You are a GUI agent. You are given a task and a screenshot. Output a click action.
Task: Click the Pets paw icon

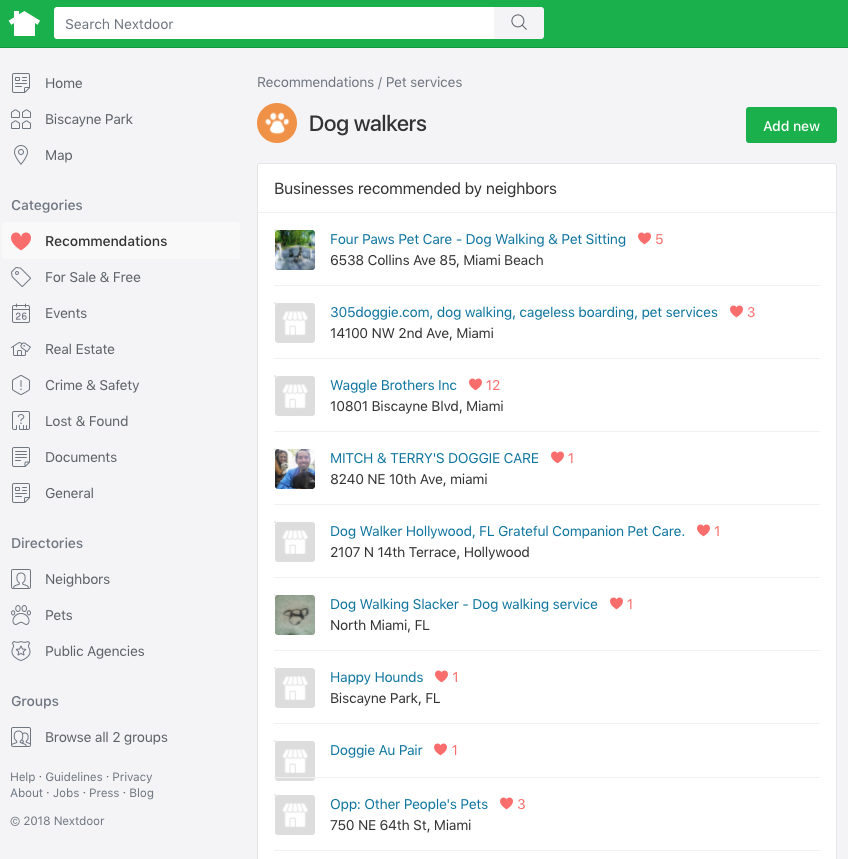pos(21,615)
